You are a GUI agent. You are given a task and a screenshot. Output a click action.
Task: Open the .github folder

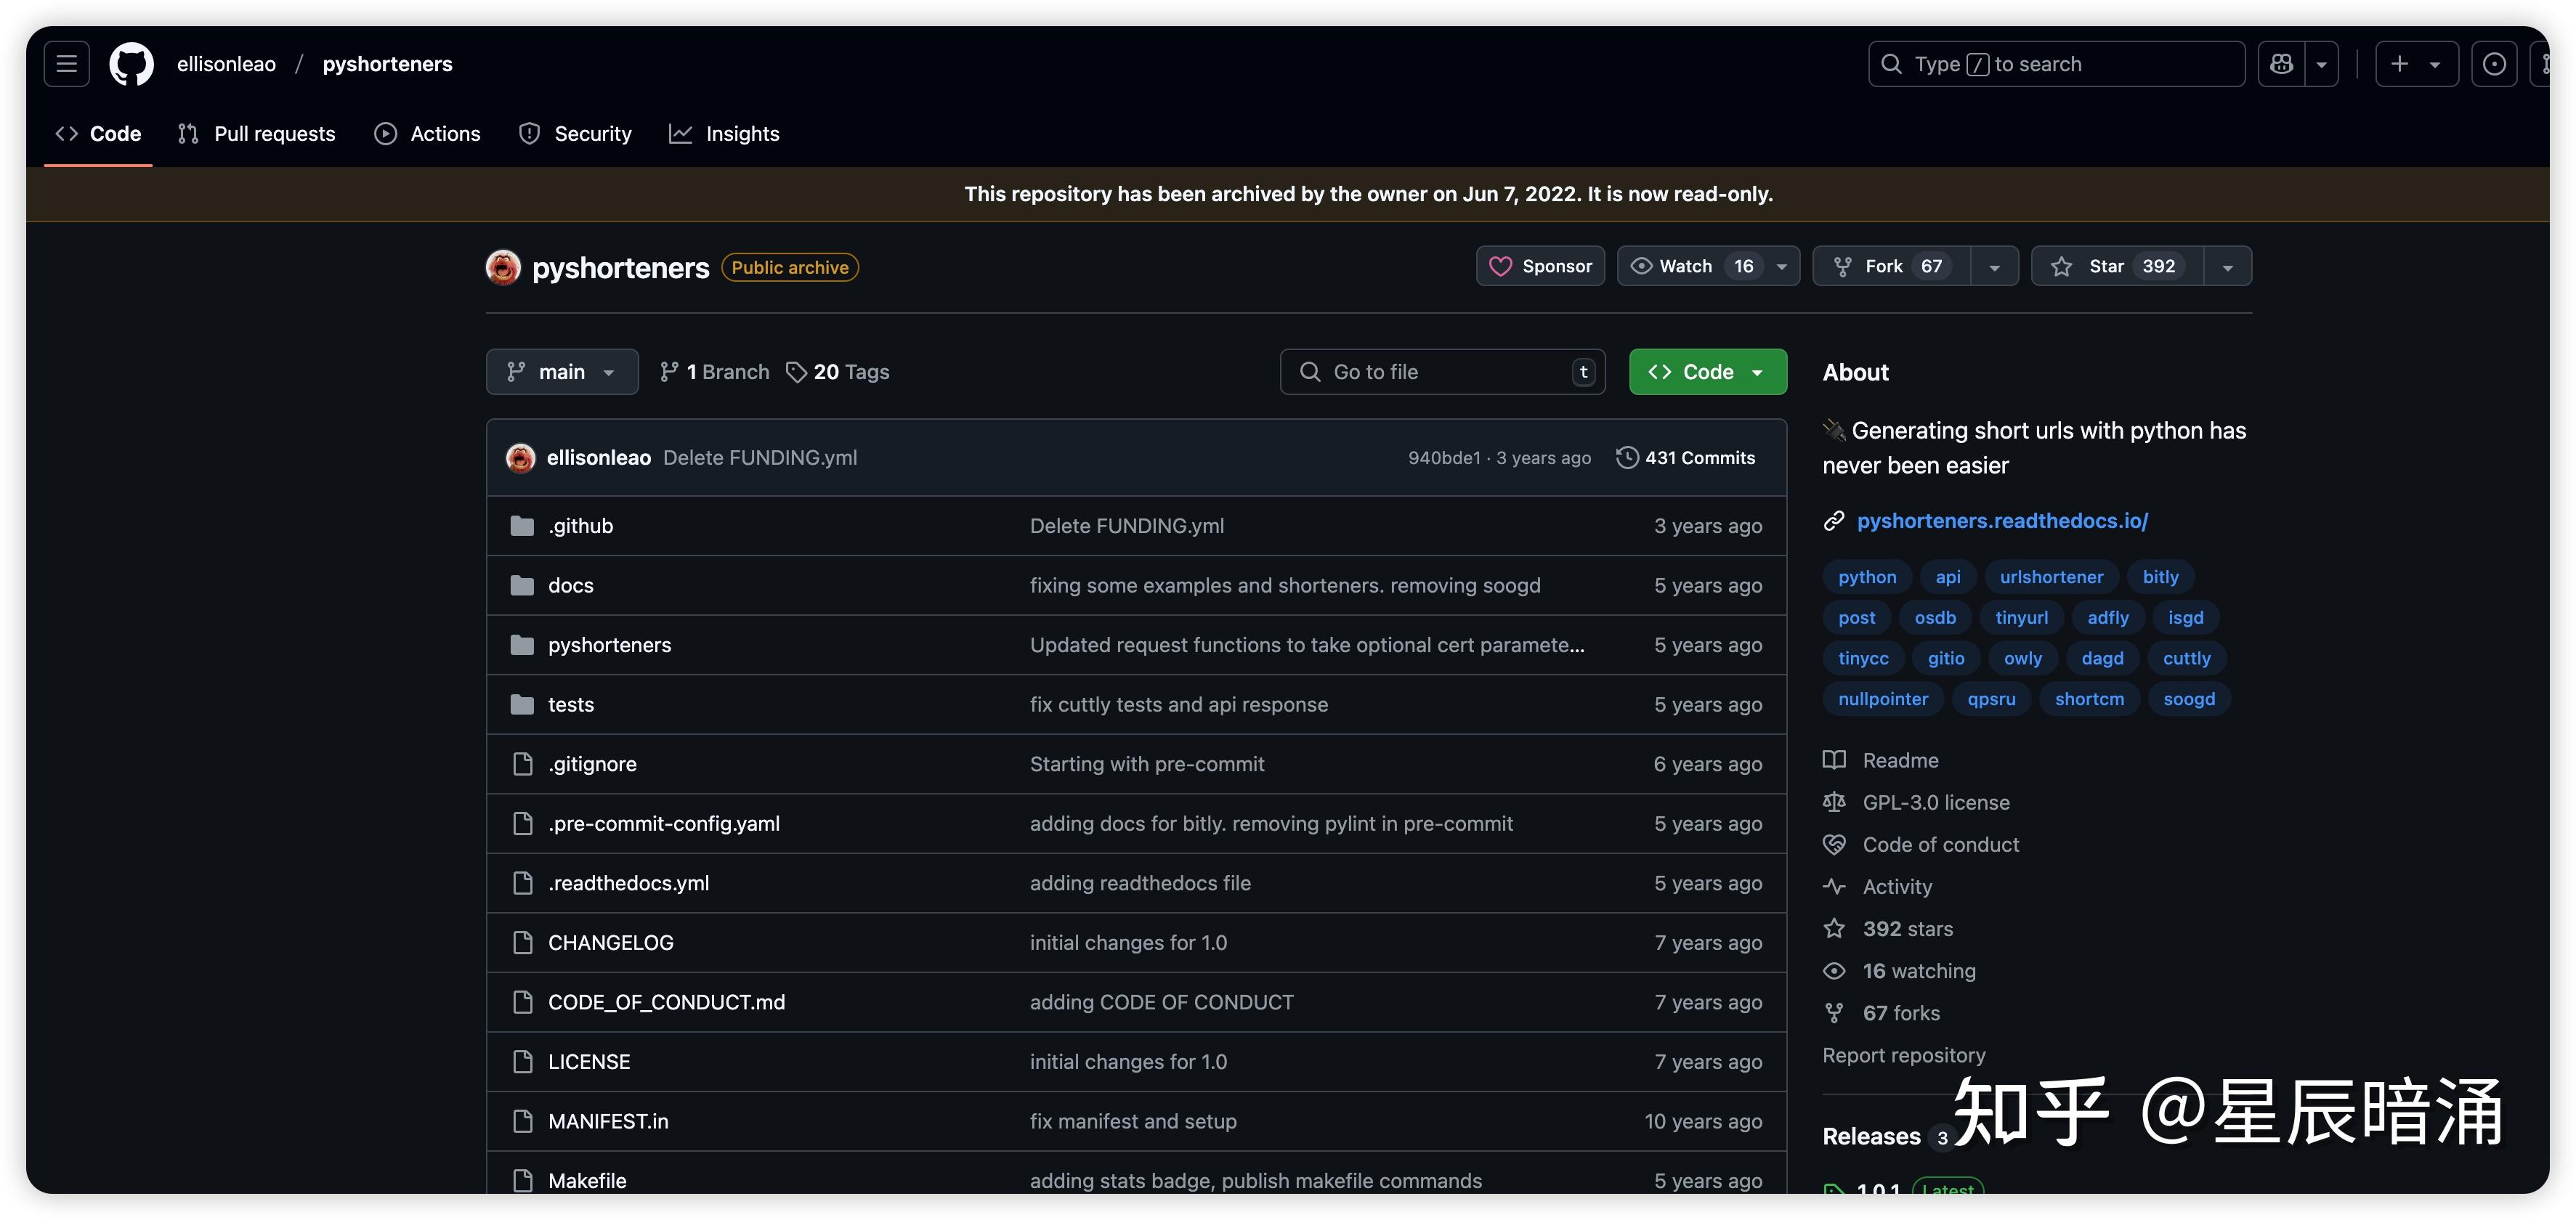point(580,526)
